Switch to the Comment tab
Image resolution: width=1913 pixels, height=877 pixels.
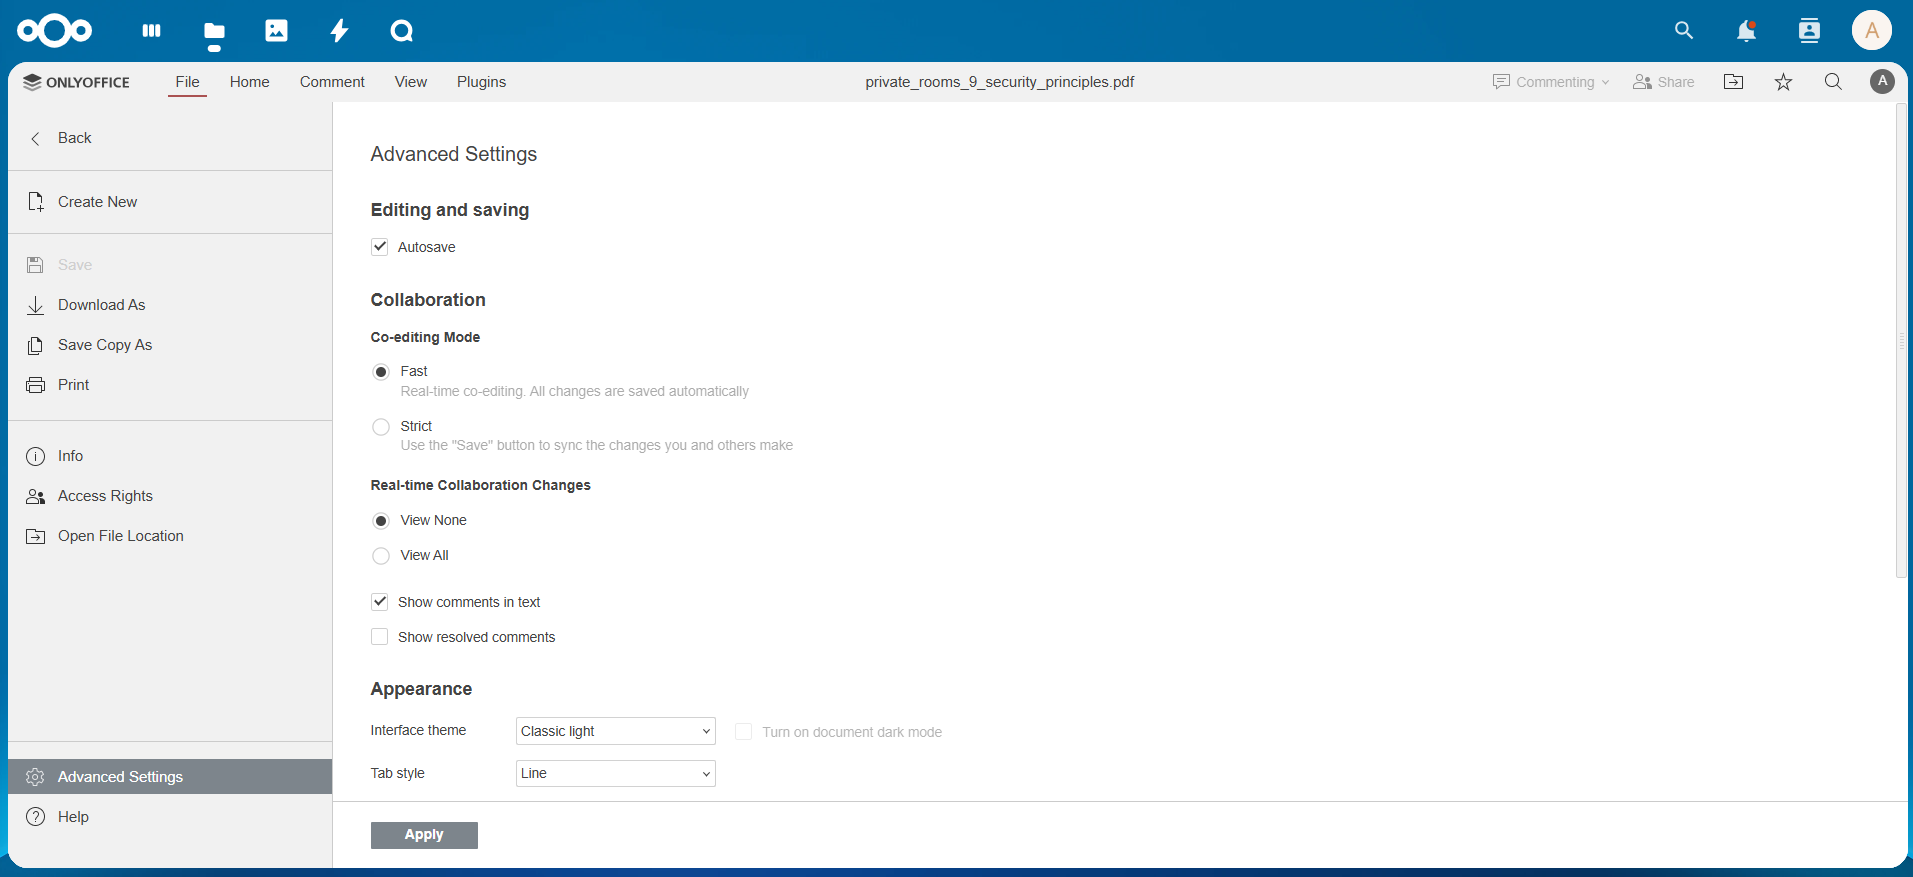332,82
